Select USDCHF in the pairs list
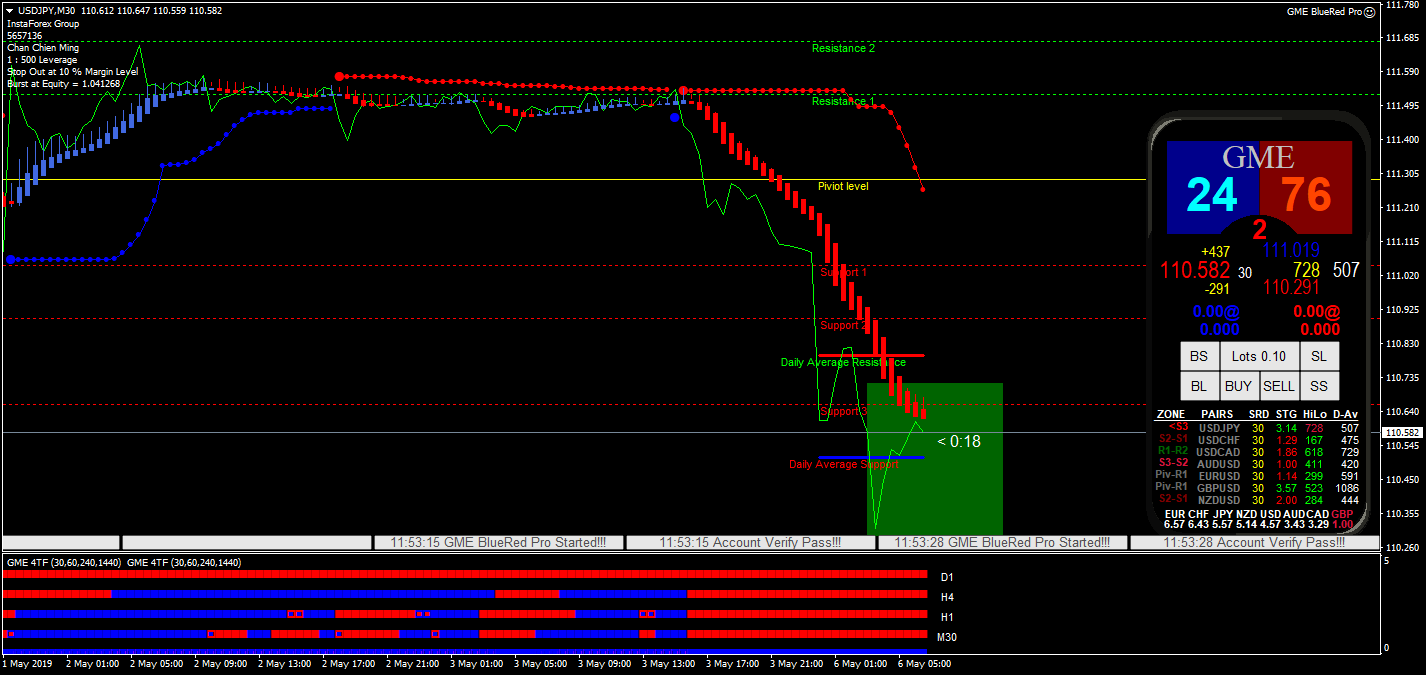Image resolution: width=1426 pixels, height=675 pixels. point(1221,440)
